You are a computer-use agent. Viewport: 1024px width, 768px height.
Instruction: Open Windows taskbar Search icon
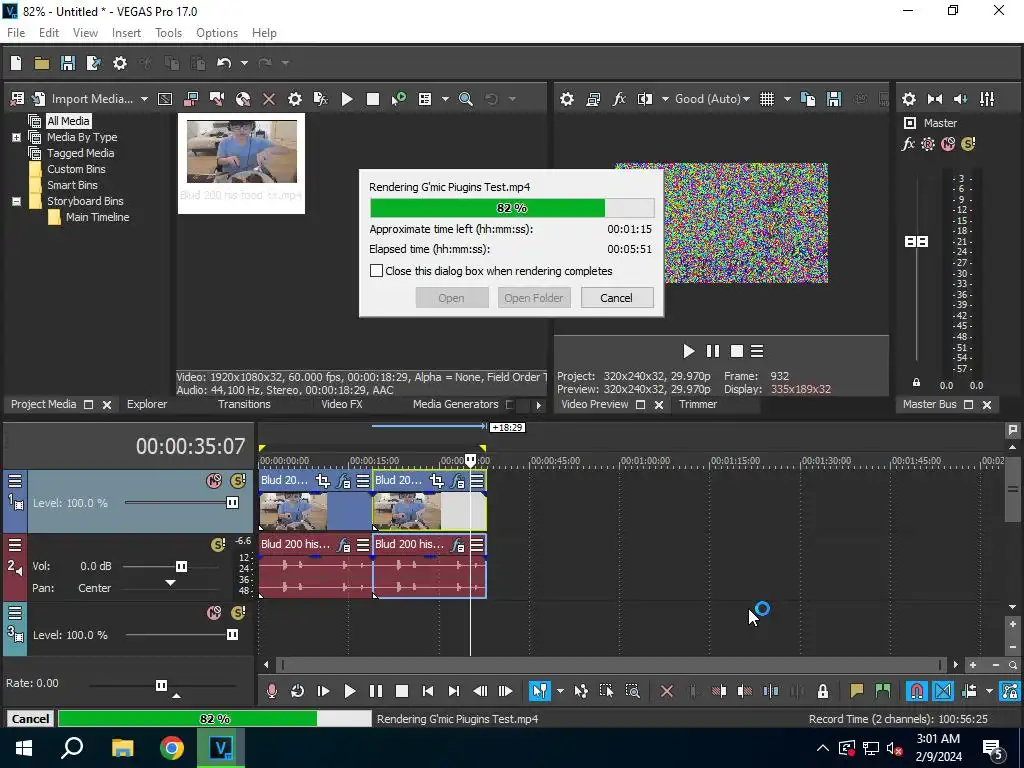pyautogui.click(x=72, y=748)
